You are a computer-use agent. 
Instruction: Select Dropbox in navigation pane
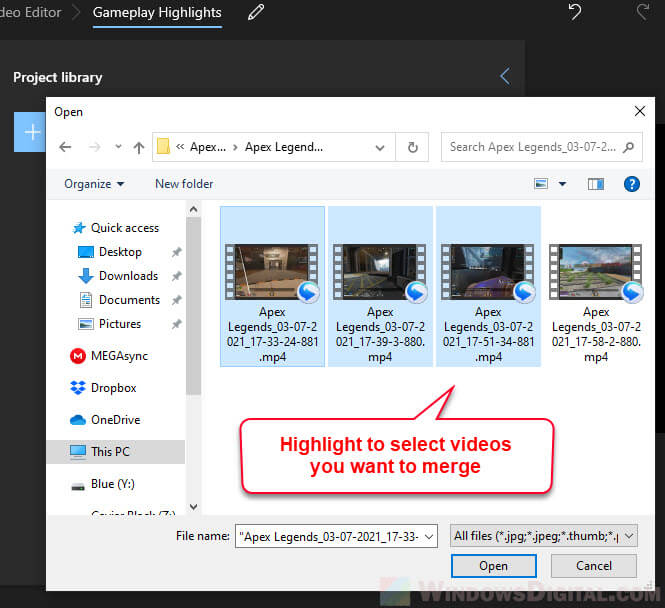pyautogui.click(x=103, y=388)
